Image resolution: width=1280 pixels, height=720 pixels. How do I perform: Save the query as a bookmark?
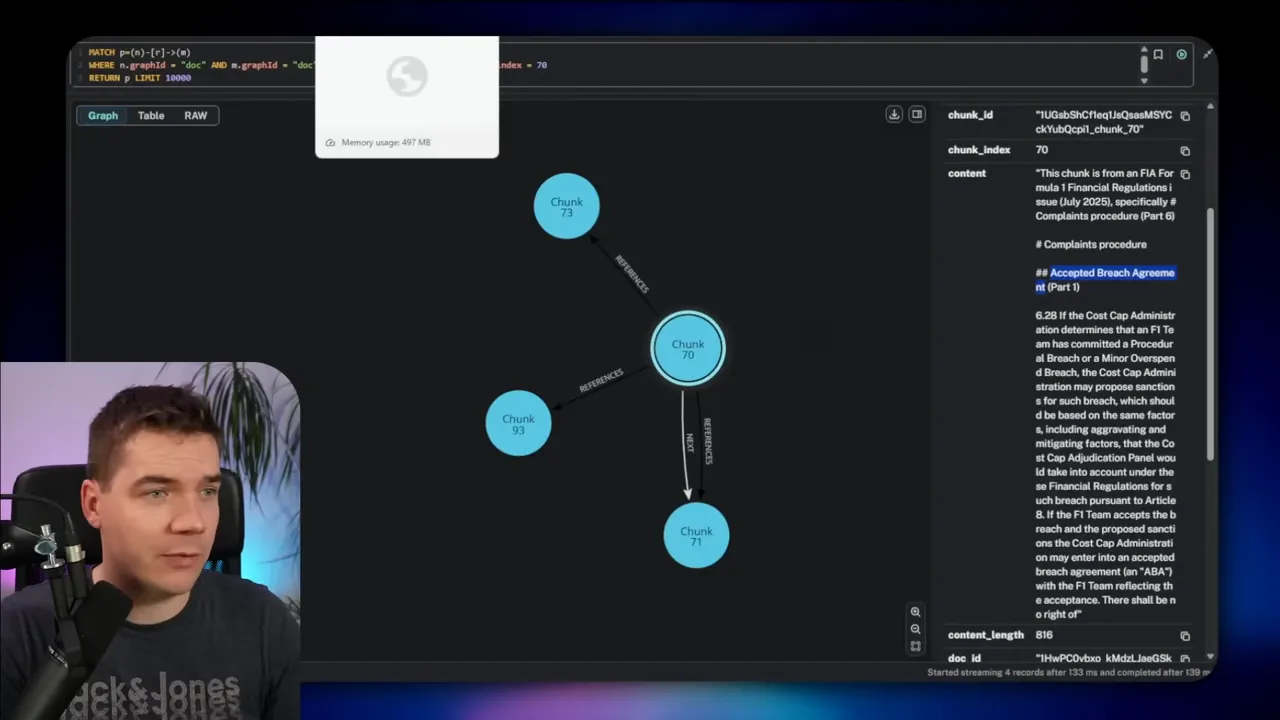pyautogui.click(x=1158, y=55)
